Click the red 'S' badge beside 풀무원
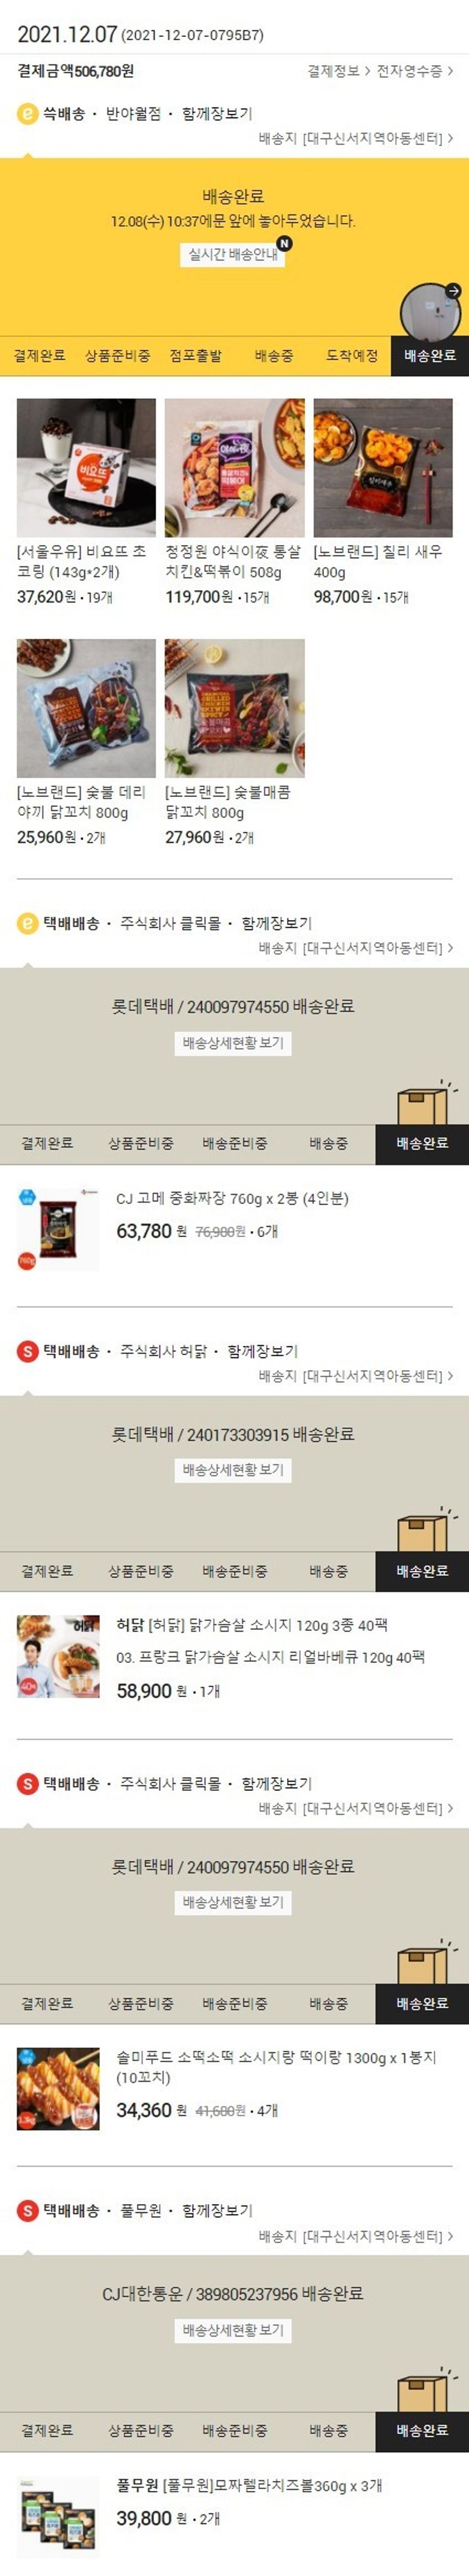Screen dimensions: 469x2576 (x=28, y=2210)
